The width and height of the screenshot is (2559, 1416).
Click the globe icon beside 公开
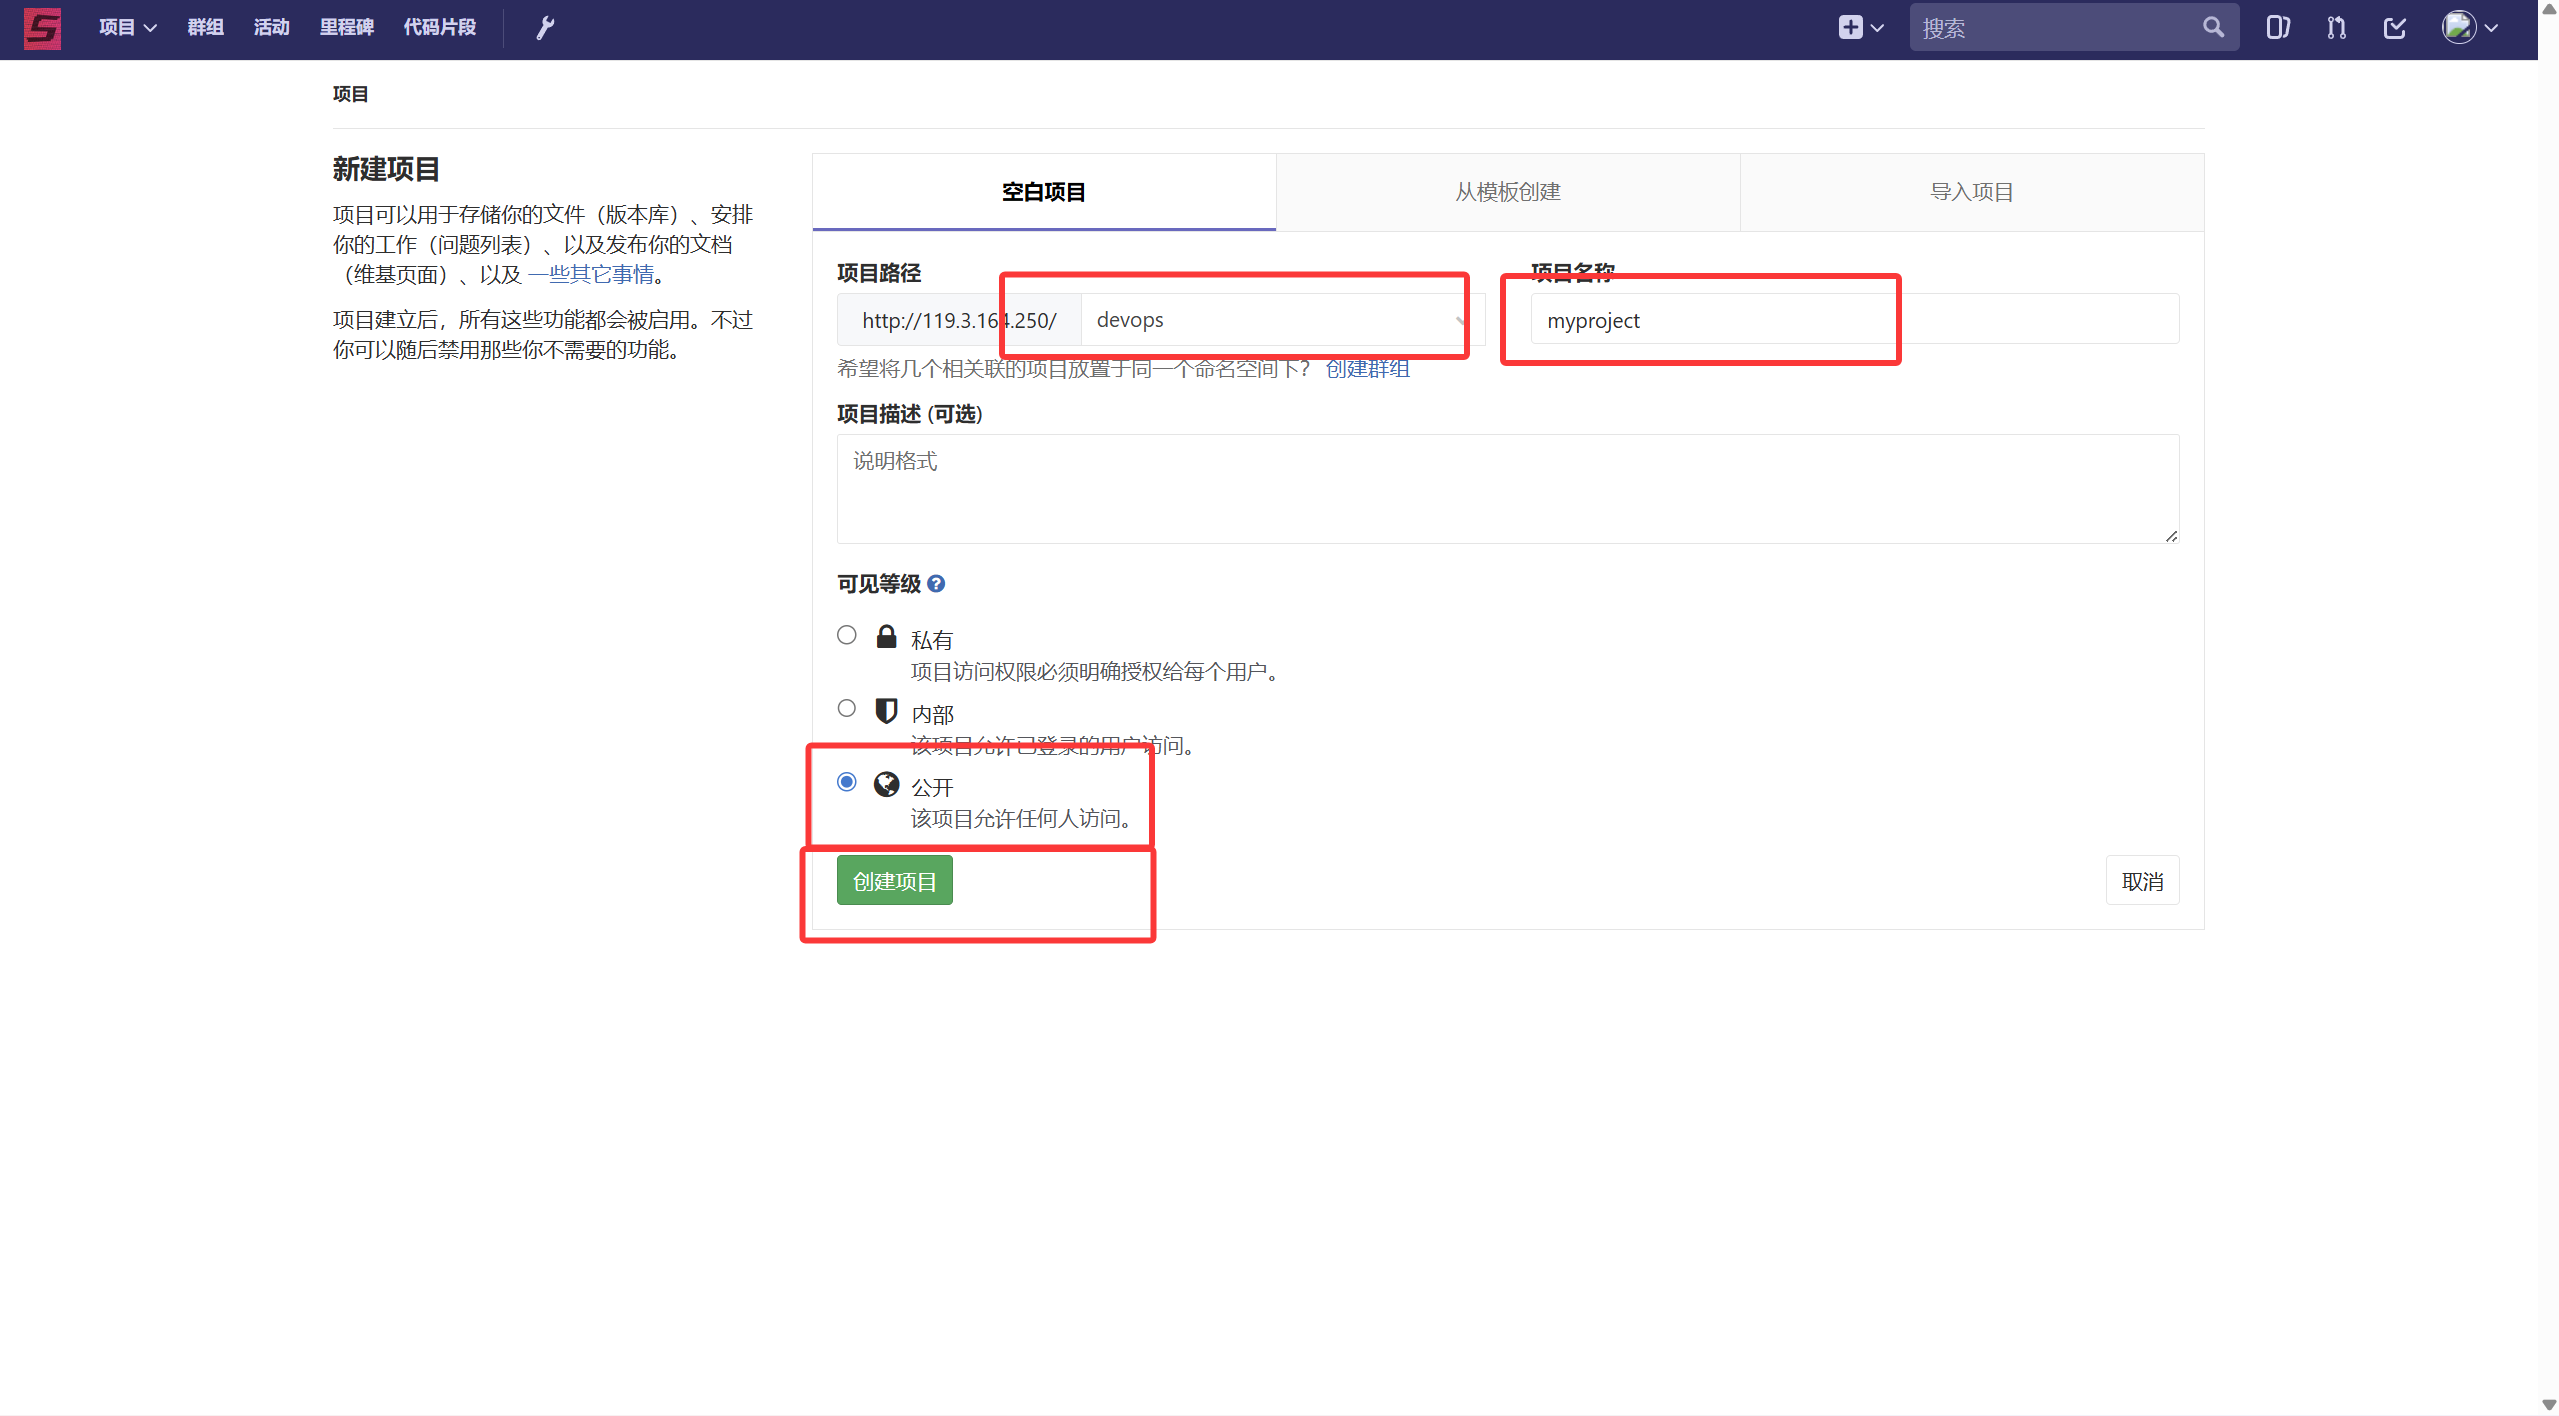pyautogui.click(x=886, y=784)
